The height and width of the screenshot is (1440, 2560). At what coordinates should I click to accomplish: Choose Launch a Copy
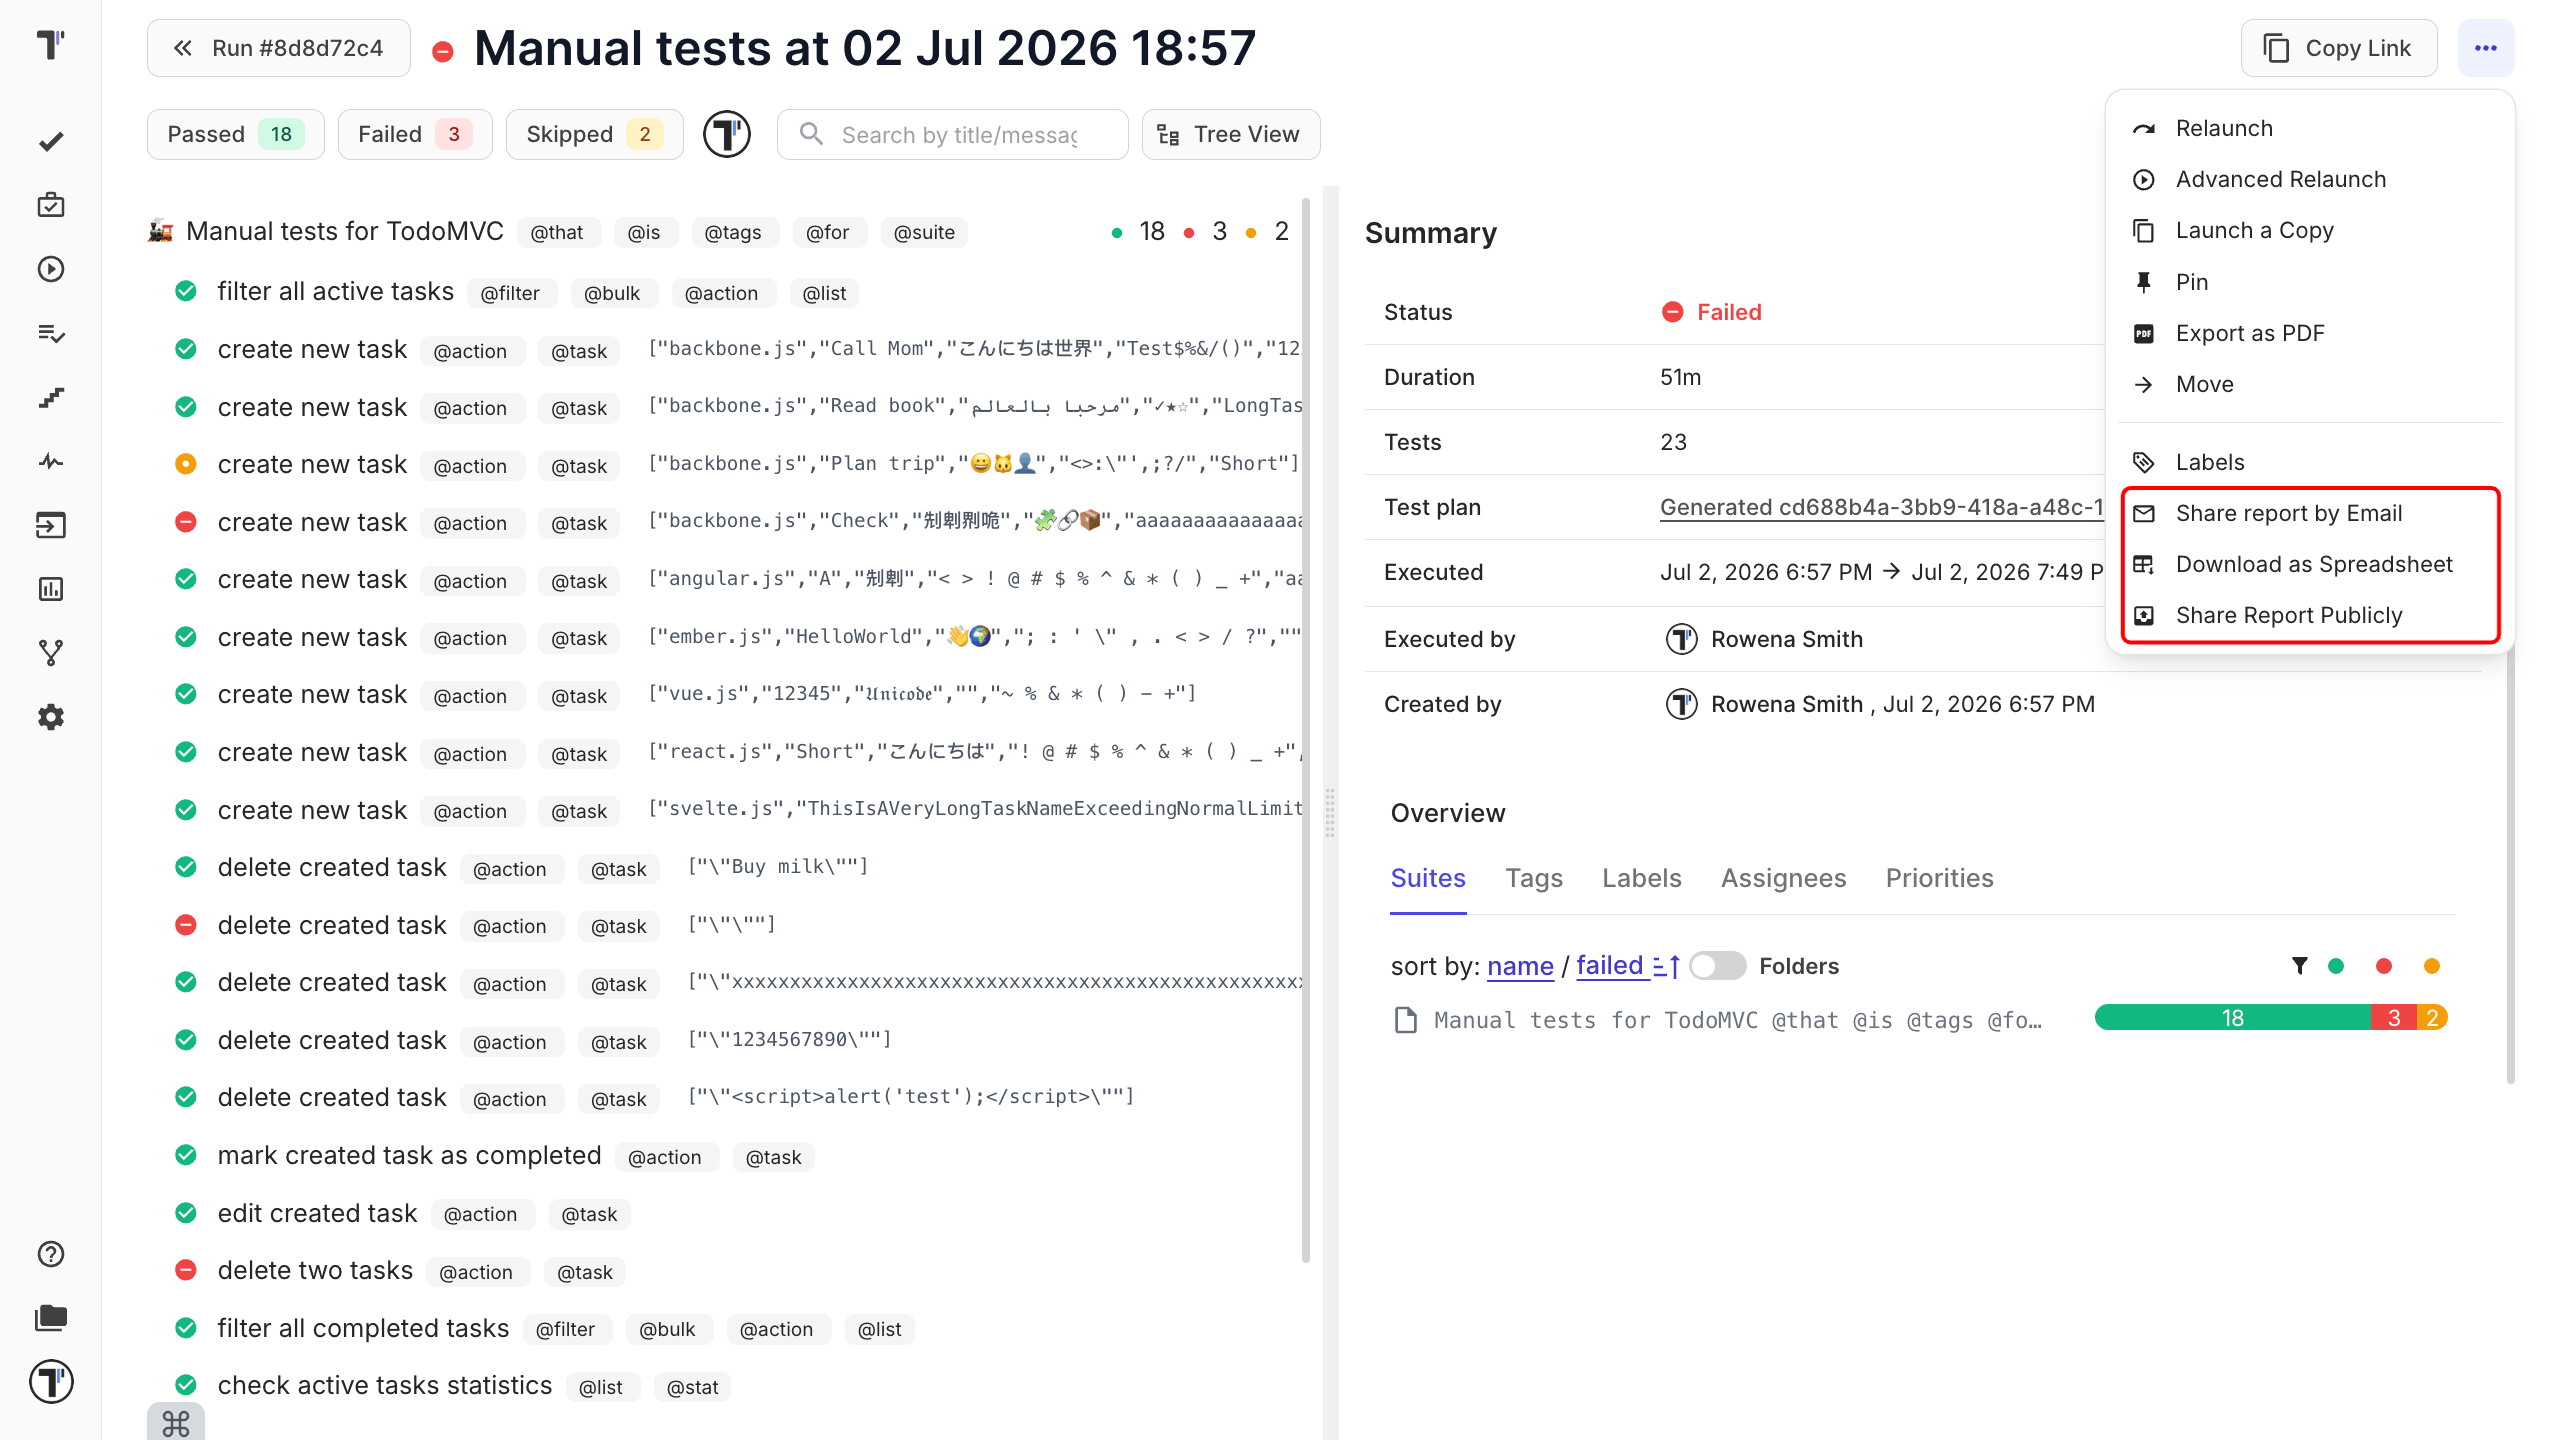tap(2310, 230)
